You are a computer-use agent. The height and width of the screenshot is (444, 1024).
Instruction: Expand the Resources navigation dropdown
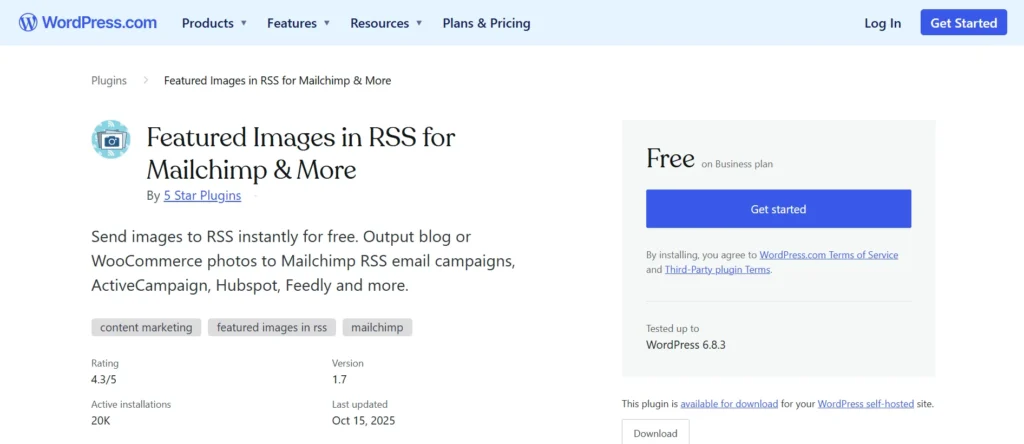386,23
